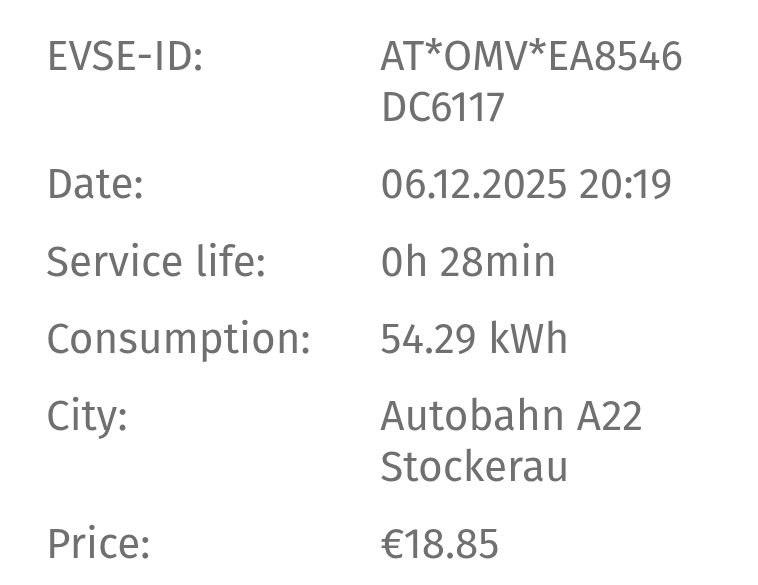Click the Service life label
758x585 pixels.
(x=155, y=262)
